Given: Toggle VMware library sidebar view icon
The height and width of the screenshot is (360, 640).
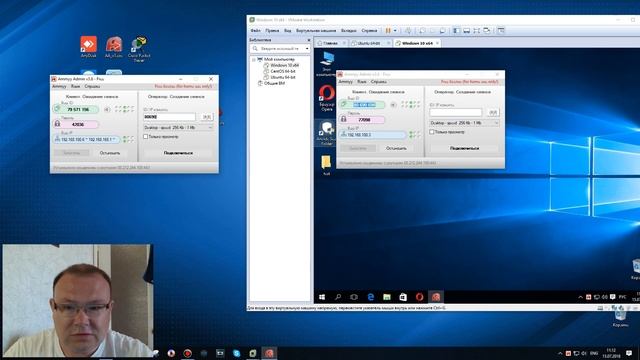Looking at the screenshot, I should coord(457,31).
